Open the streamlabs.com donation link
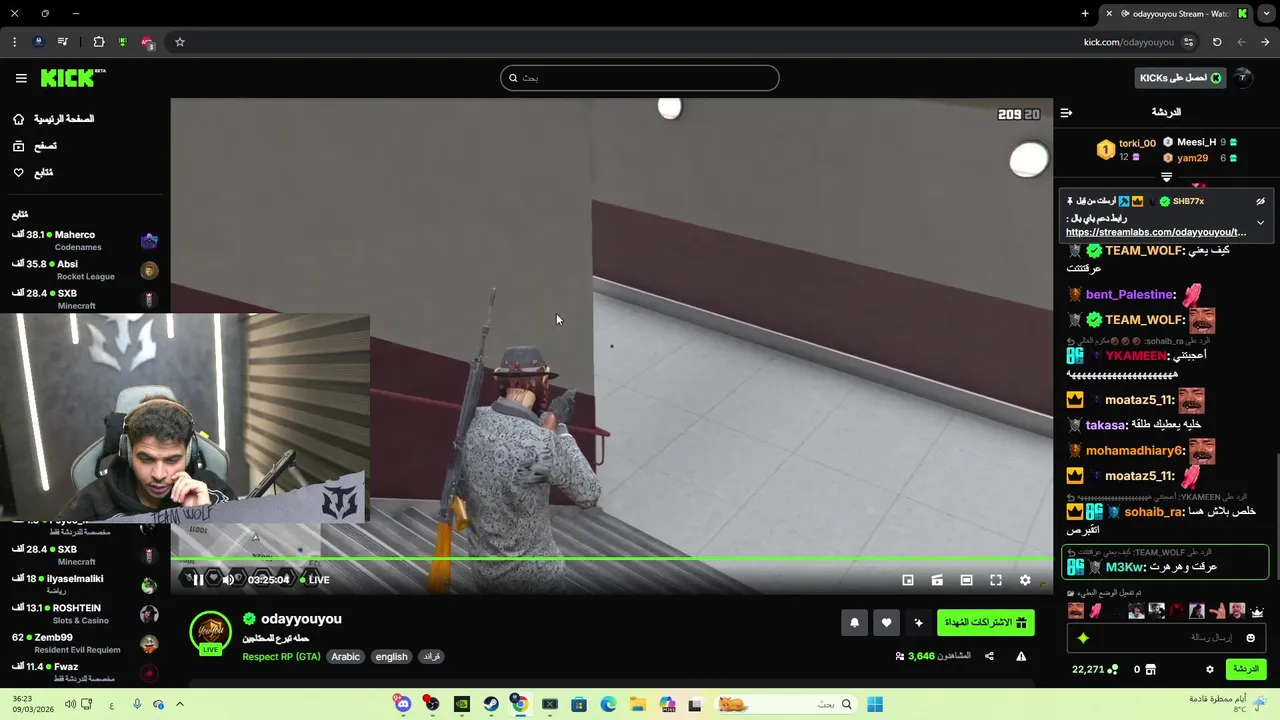 (x=1156, y=232)
